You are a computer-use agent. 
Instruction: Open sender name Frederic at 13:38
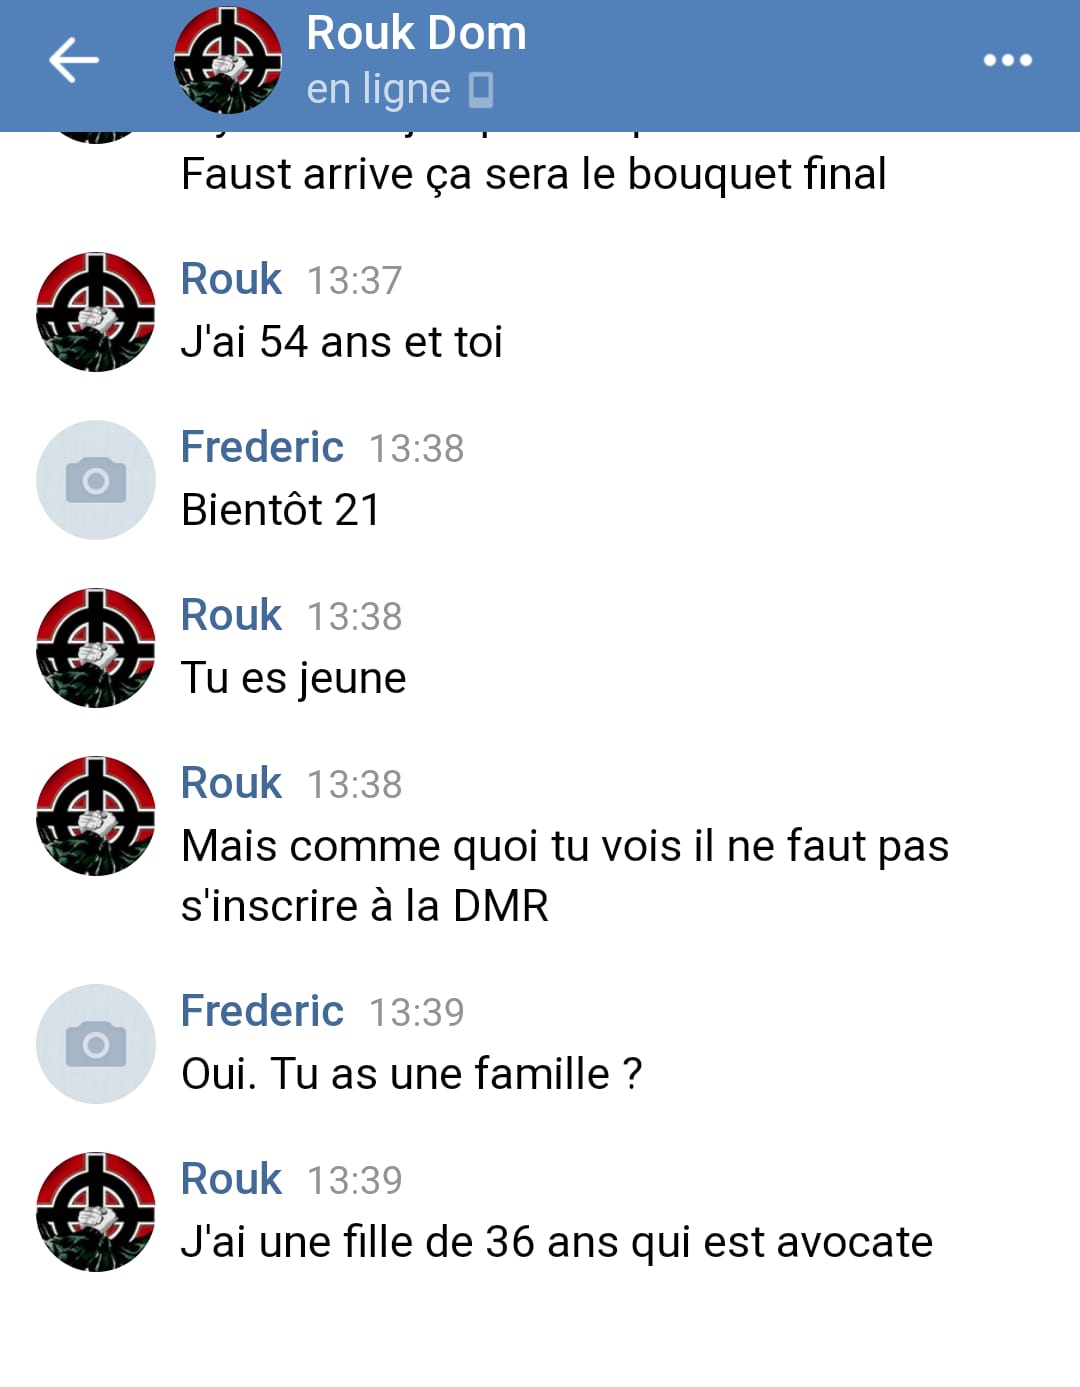coord(262,447)
